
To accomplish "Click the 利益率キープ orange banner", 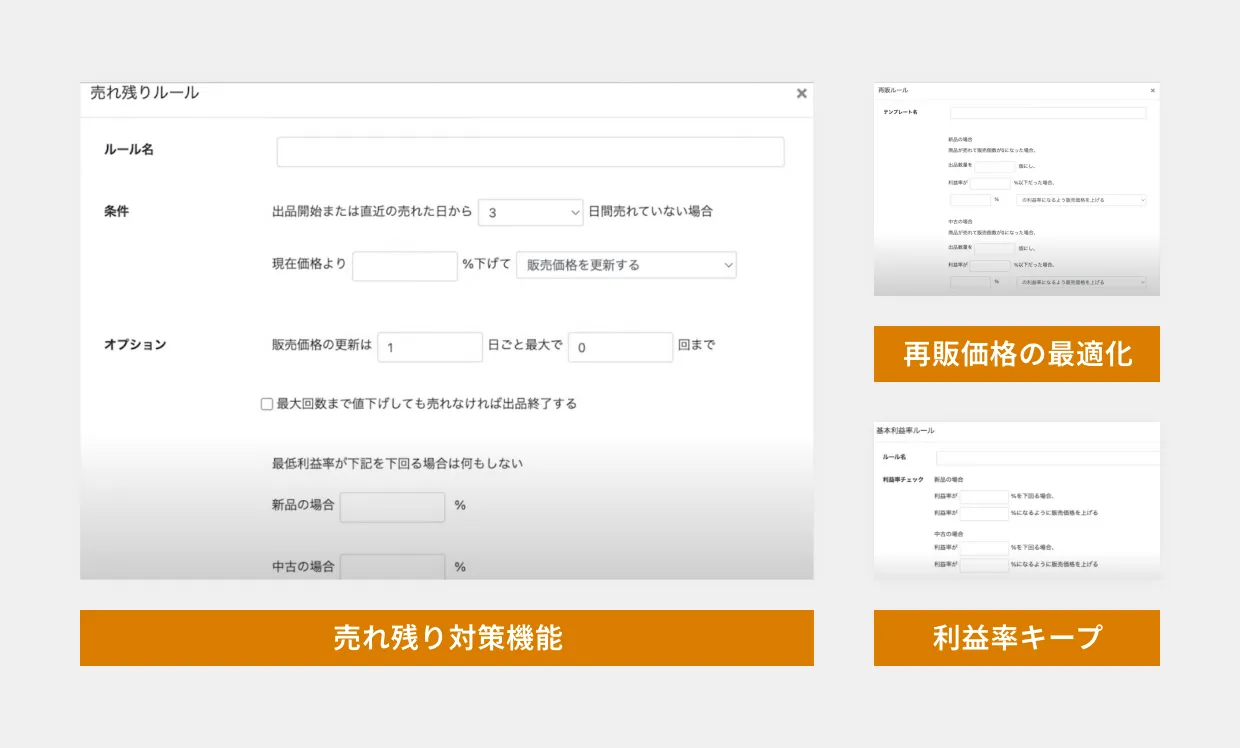I will click(x=1017, y=638).
